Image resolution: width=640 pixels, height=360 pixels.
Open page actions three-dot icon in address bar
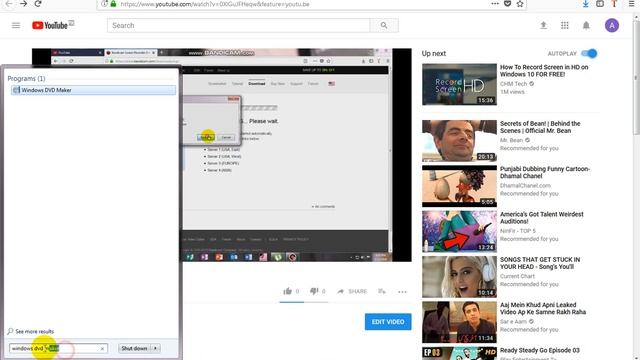495,4
